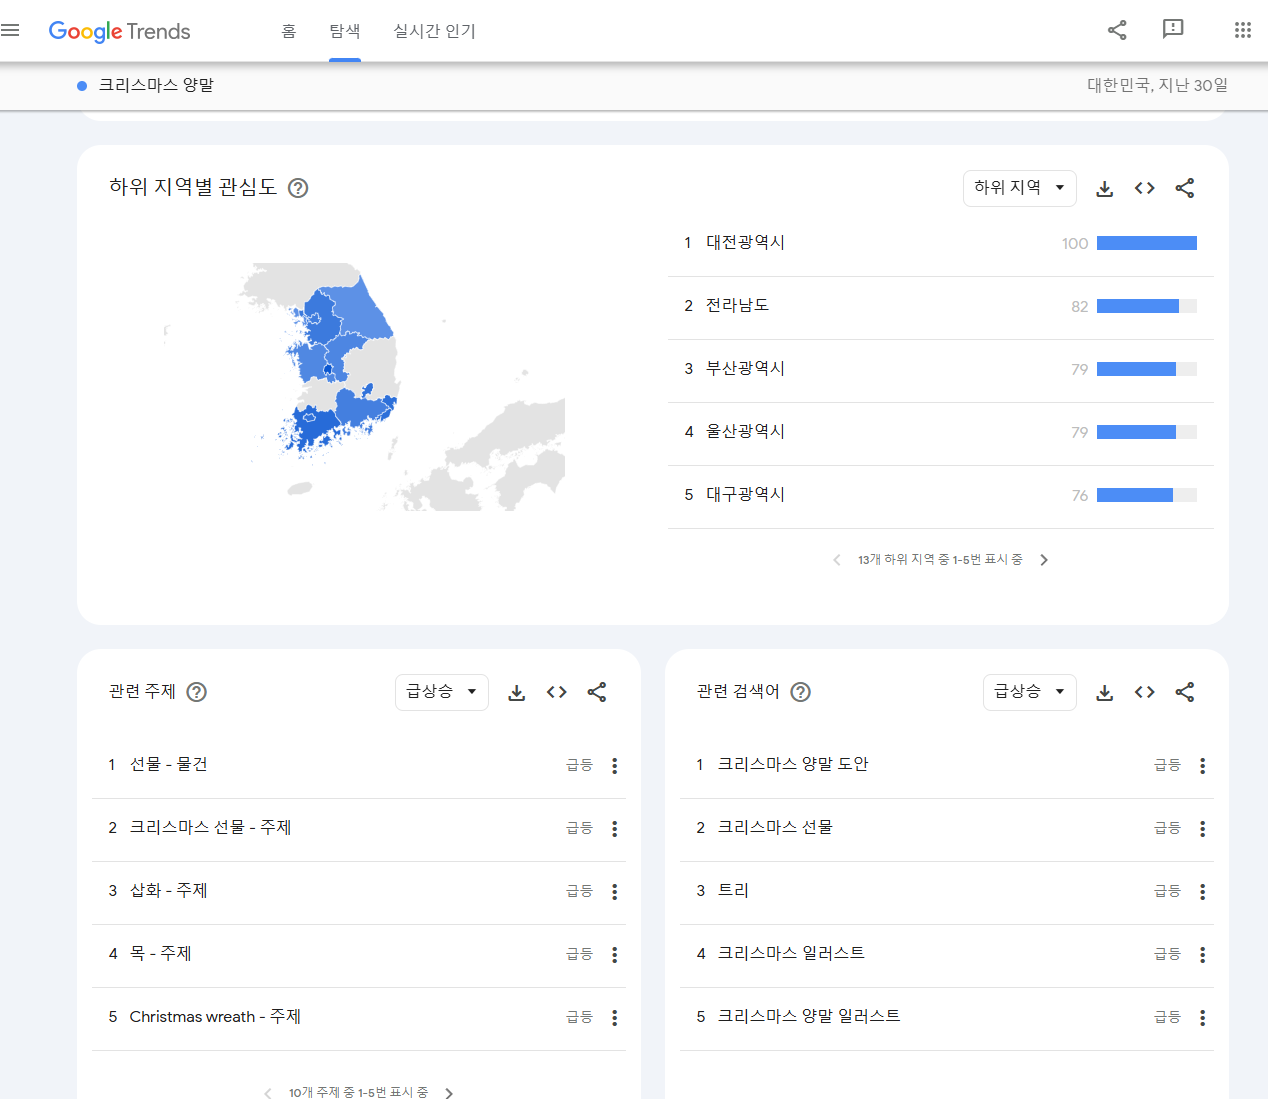Click the 대전광역시 interest bar
This screenshot has height=1099, width=1268.
coord(1146,242)
